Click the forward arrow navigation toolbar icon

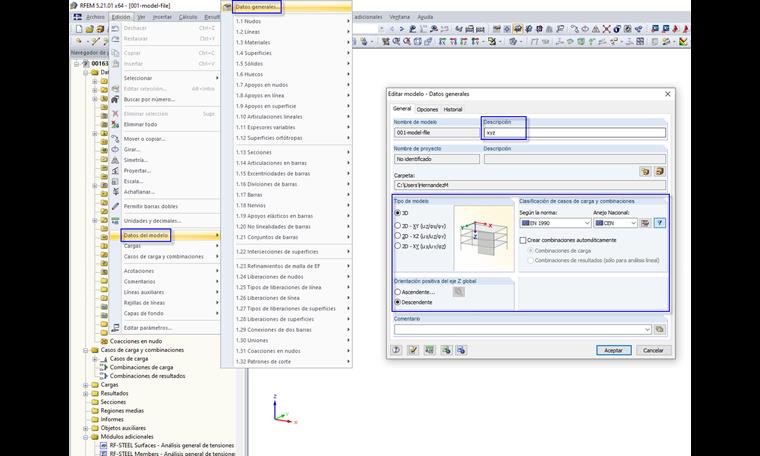tap(402, 29)
